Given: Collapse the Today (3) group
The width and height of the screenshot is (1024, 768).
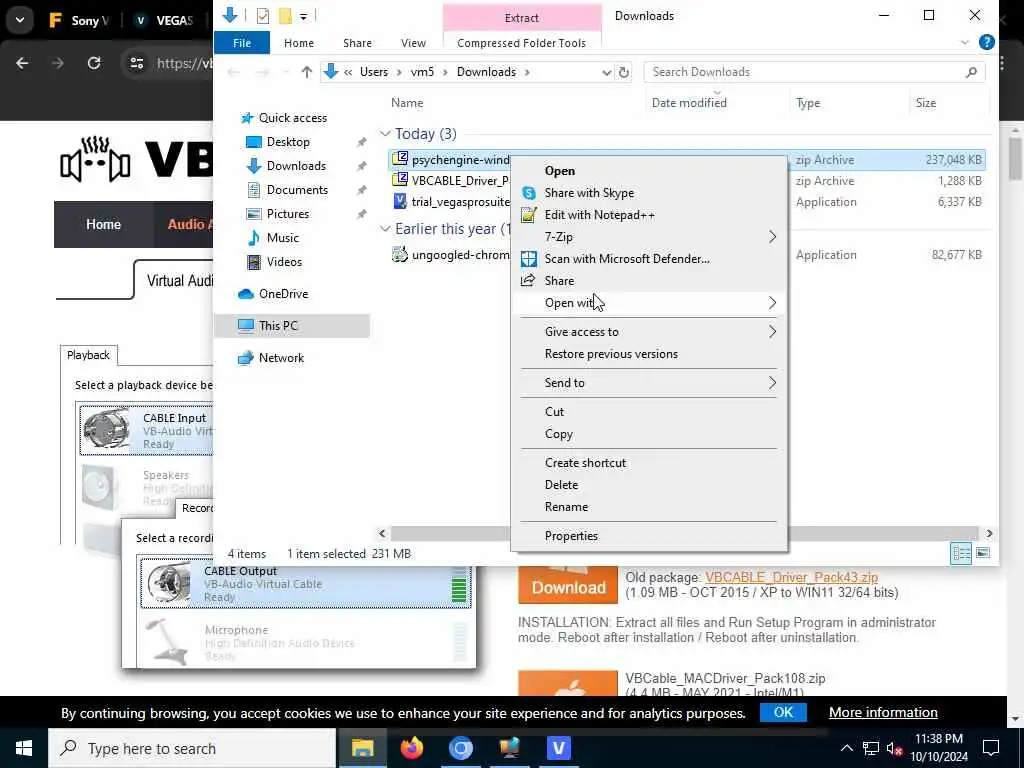Looking at the screenshot, I should click(385, 134).
